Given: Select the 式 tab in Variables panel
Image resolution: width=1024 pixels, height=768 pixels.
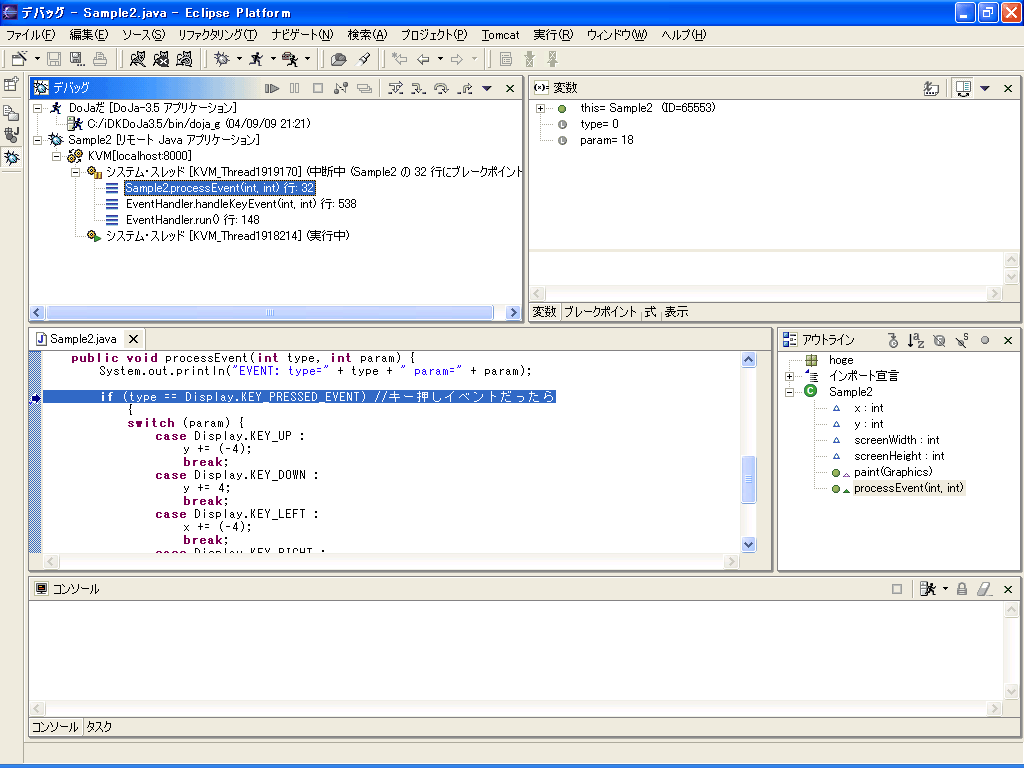Looking at the screenshot, I should click(x=650, y=312).
